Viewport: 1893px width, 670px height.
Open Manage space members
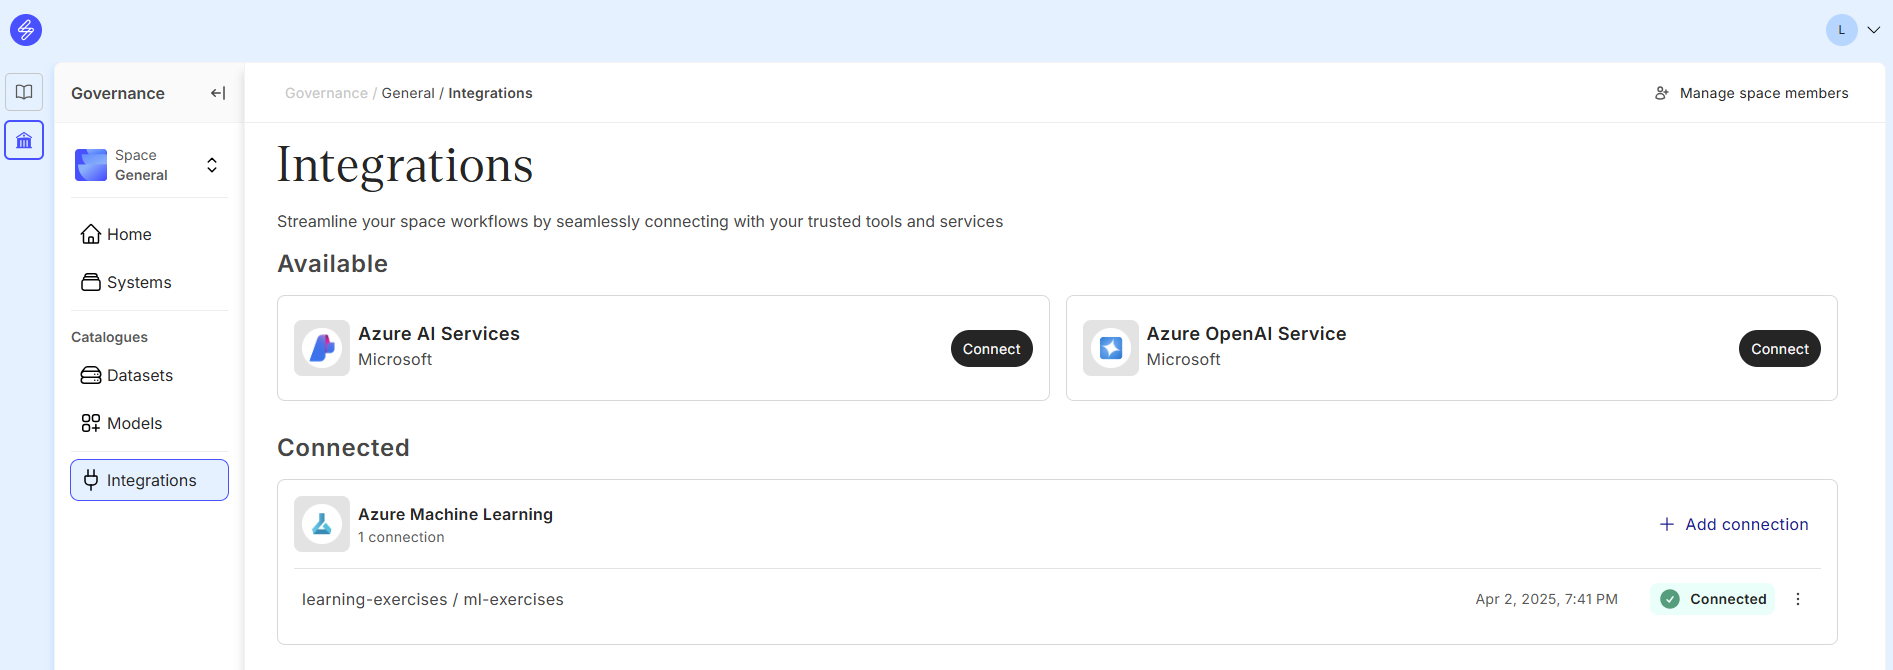click(x=1751, y=93)
